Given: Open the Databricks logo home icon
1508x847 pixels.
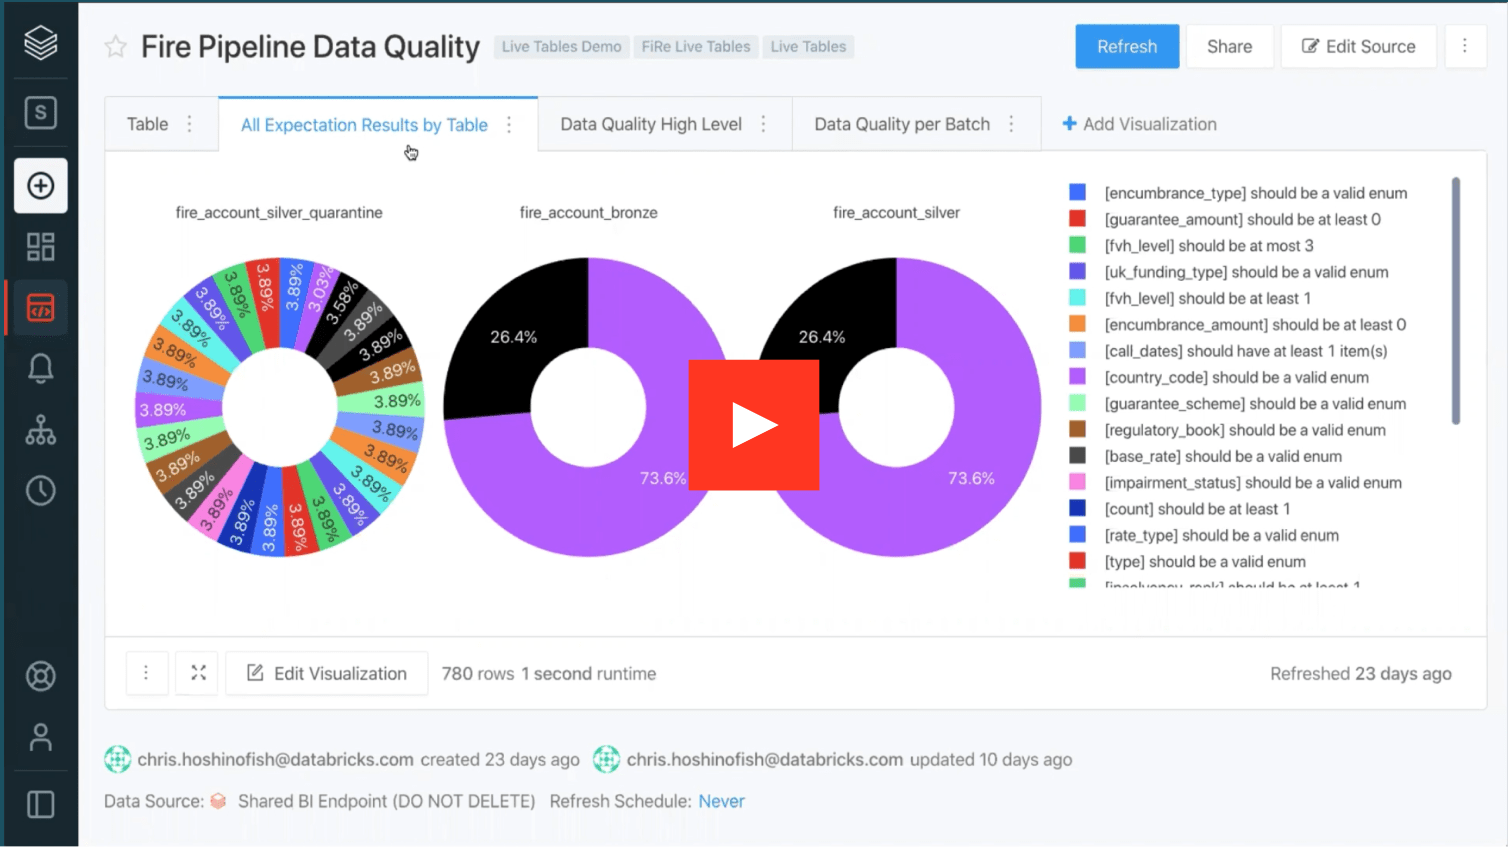Looking at the screenshot, I should [41, 43].
